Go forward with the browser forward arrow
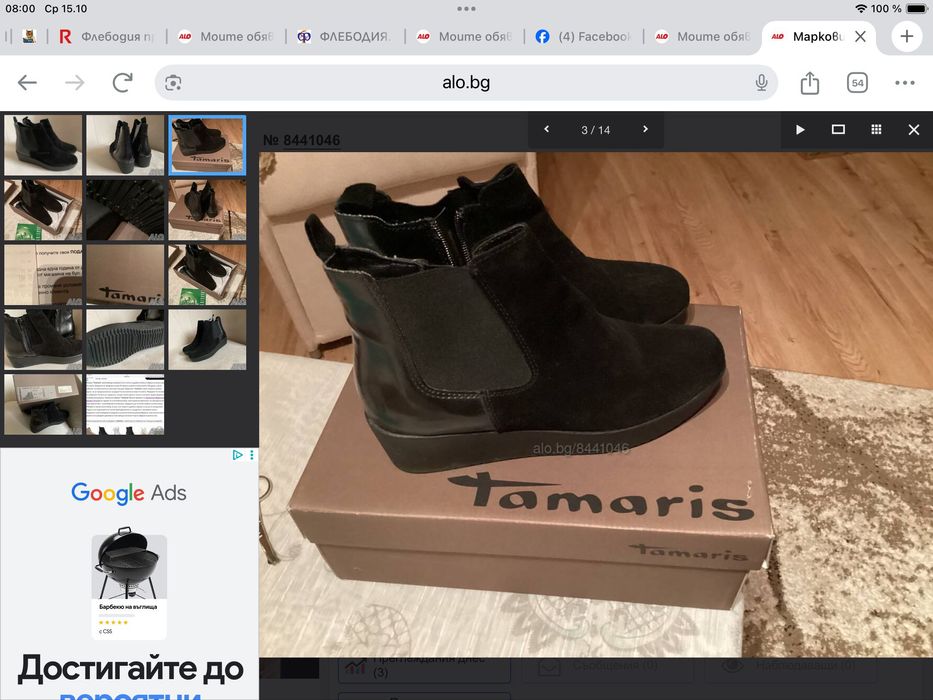Screen dimensions: 933x700 tap(74, 83)
